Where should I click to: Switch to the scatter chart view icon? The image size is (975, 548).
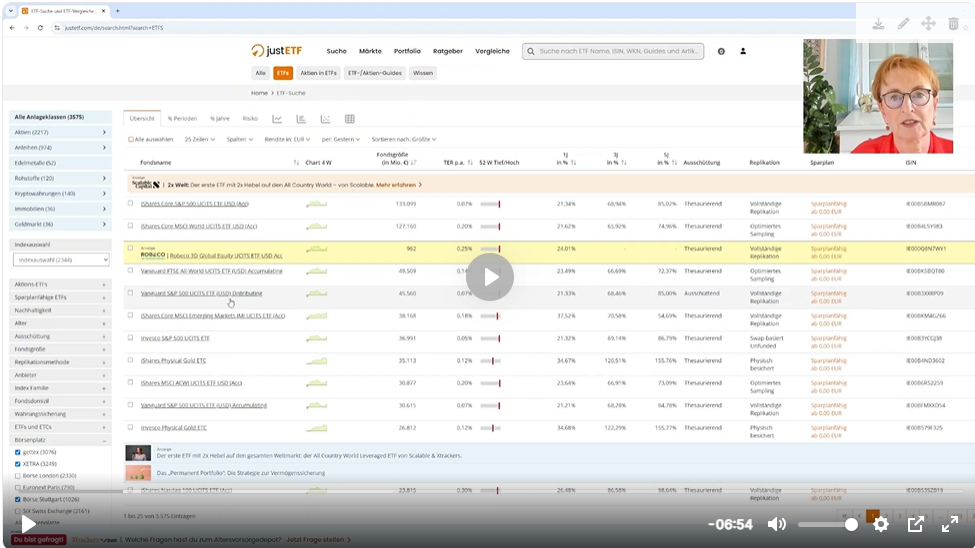click(325, 119)
